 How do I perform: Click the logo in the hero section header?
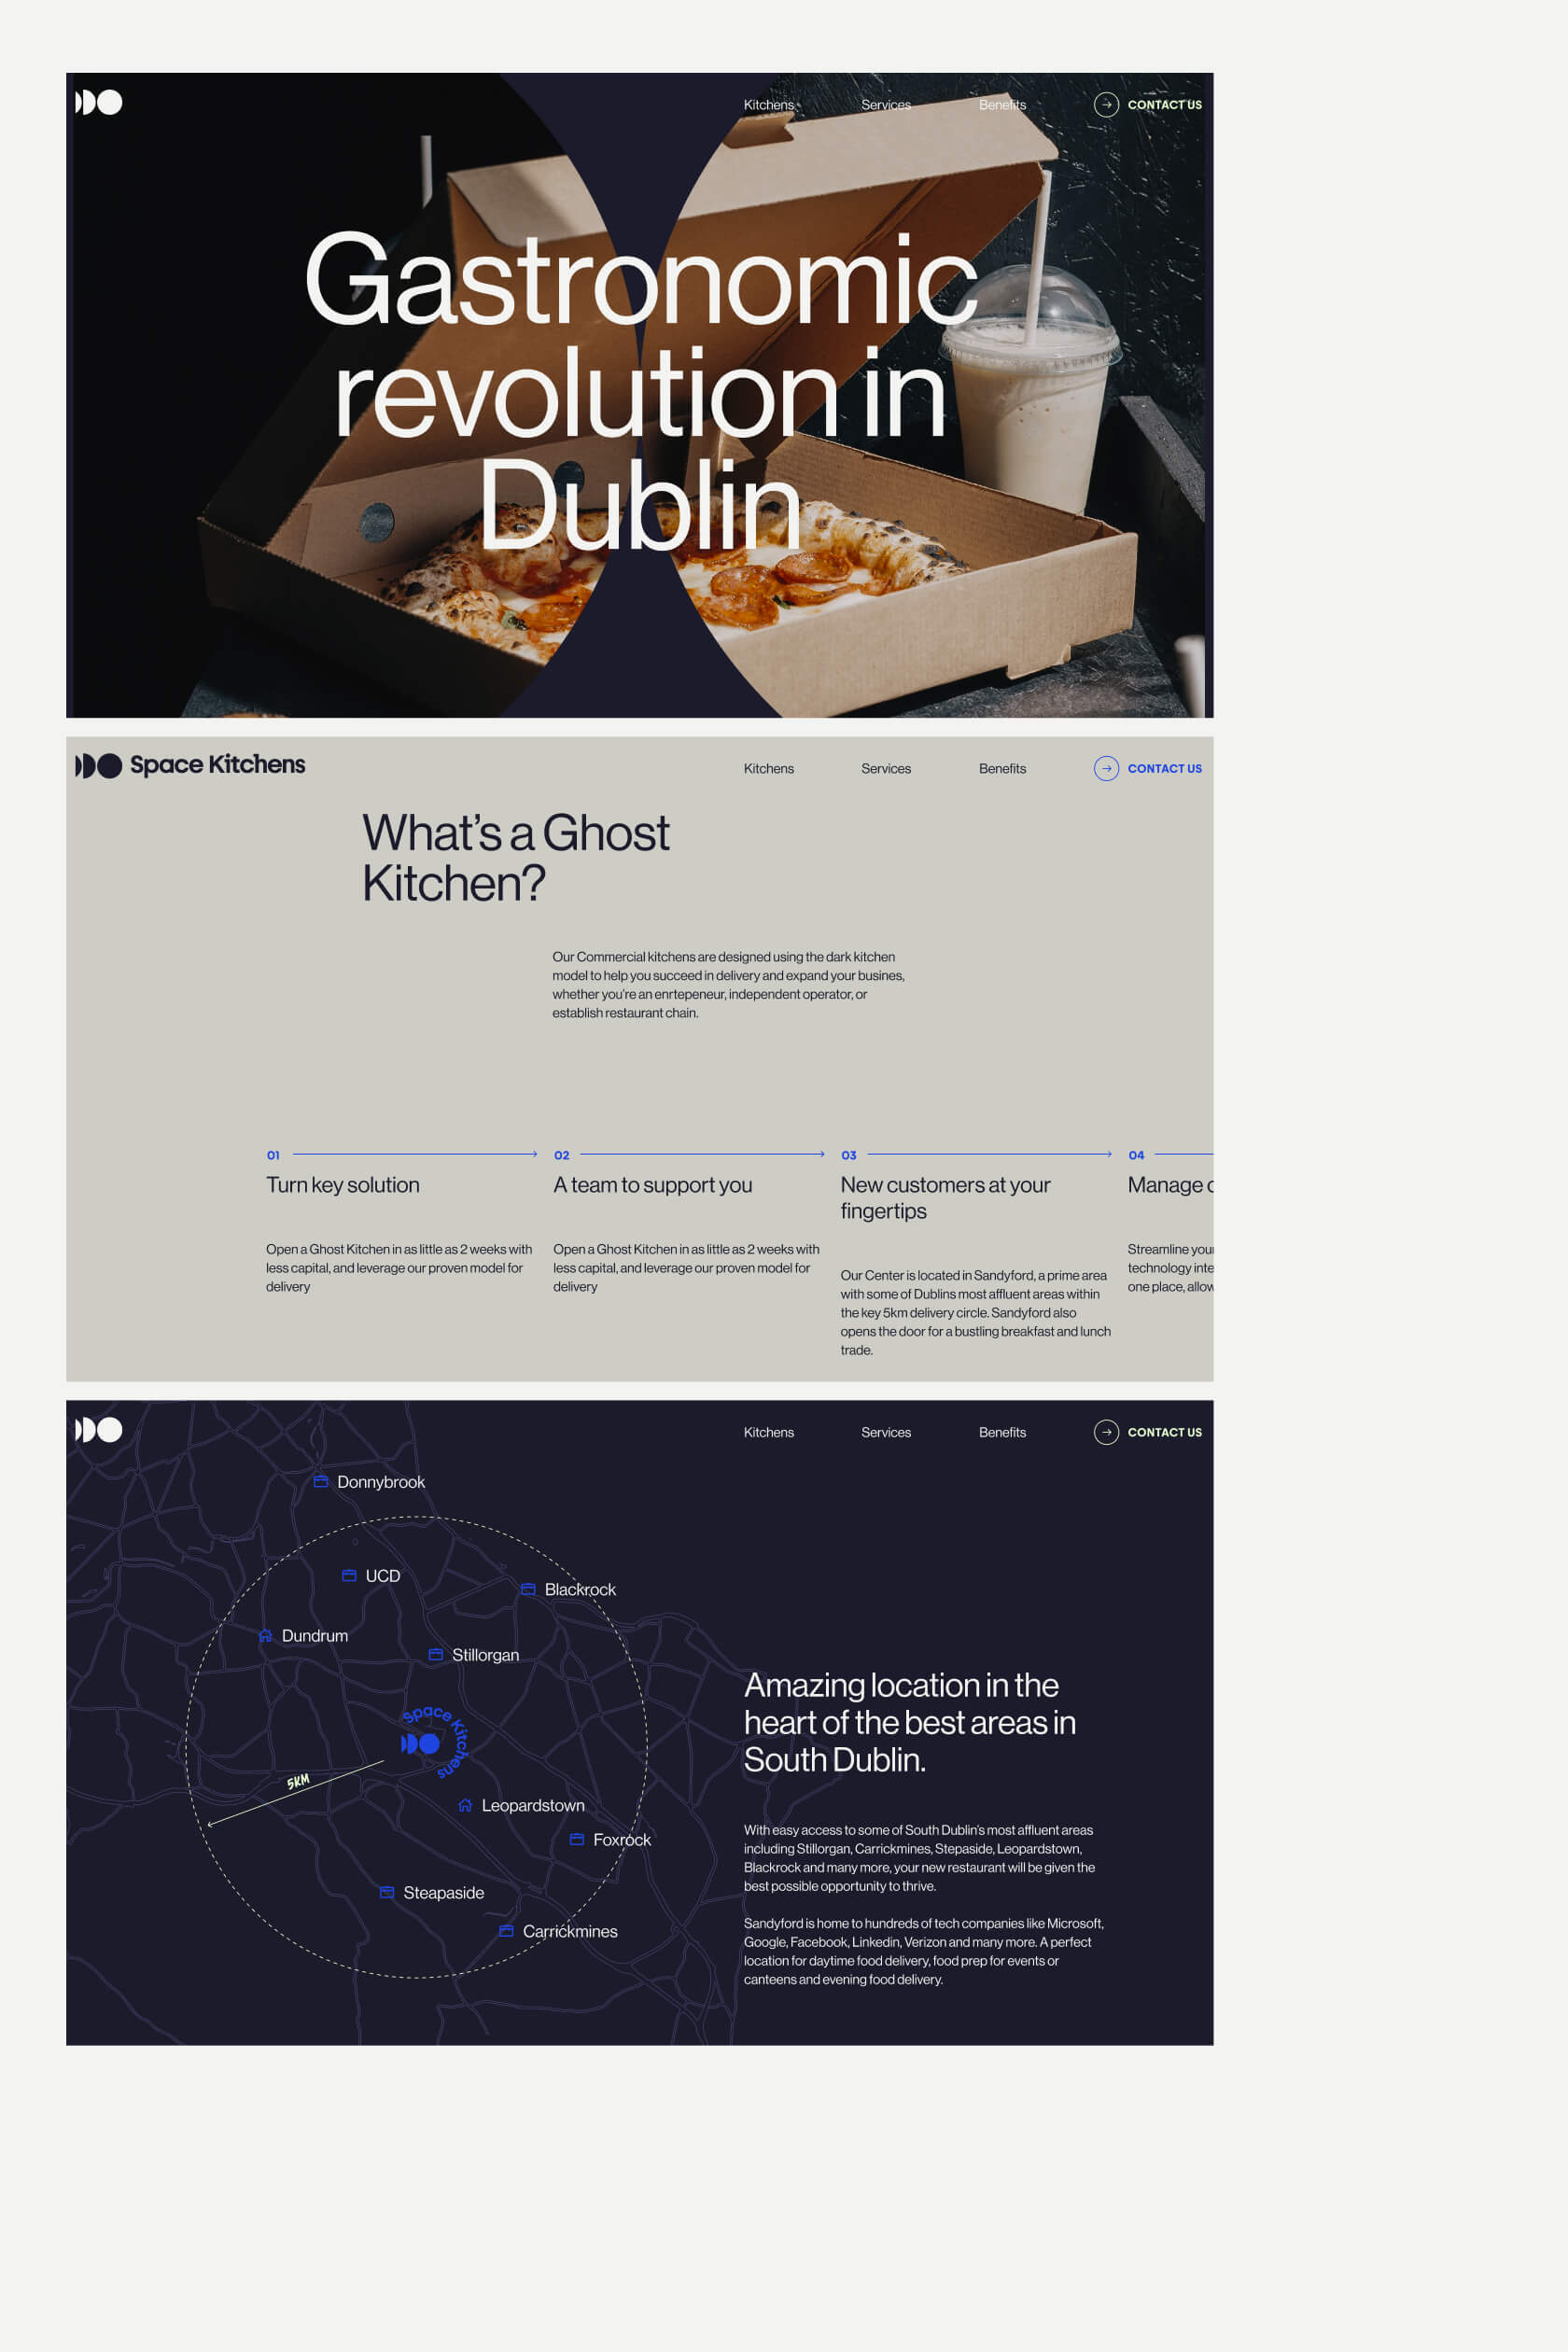99,102
